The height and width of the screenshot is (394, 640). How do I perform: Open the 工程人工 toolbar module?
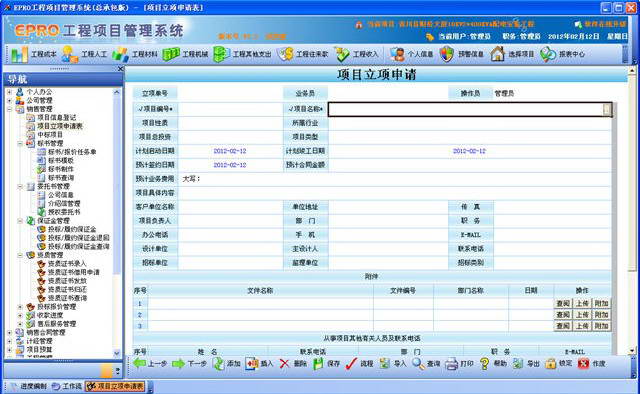pyautogui.click(x=84, y=54)
